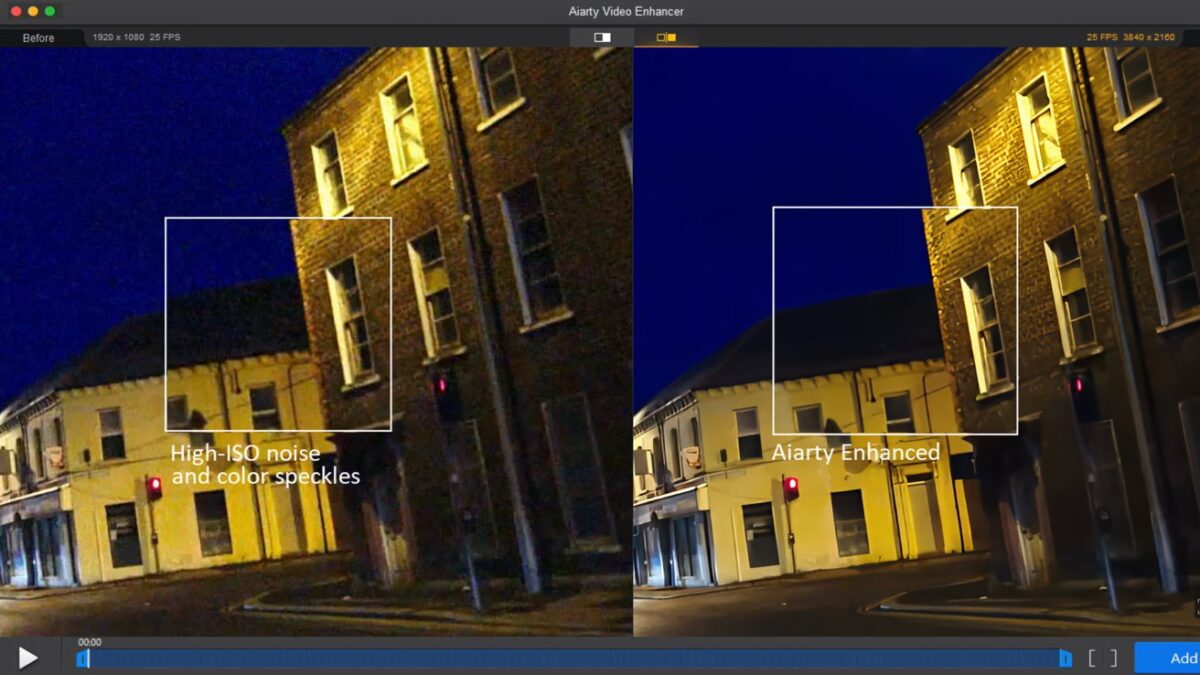Set trim start with left bracket icon
The image size is (1200, 675).
pyautogui.click(x=1093, y=658)
